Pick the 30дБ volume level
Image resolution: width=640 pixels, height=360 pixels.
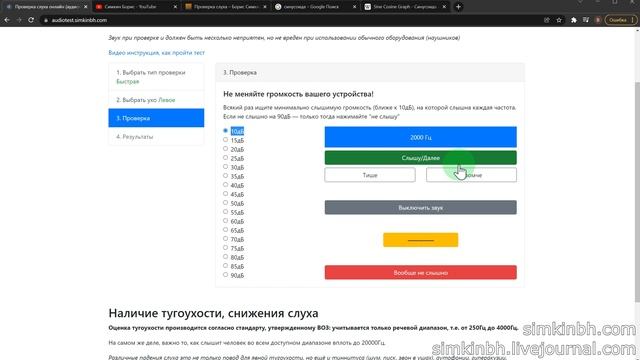225,167
